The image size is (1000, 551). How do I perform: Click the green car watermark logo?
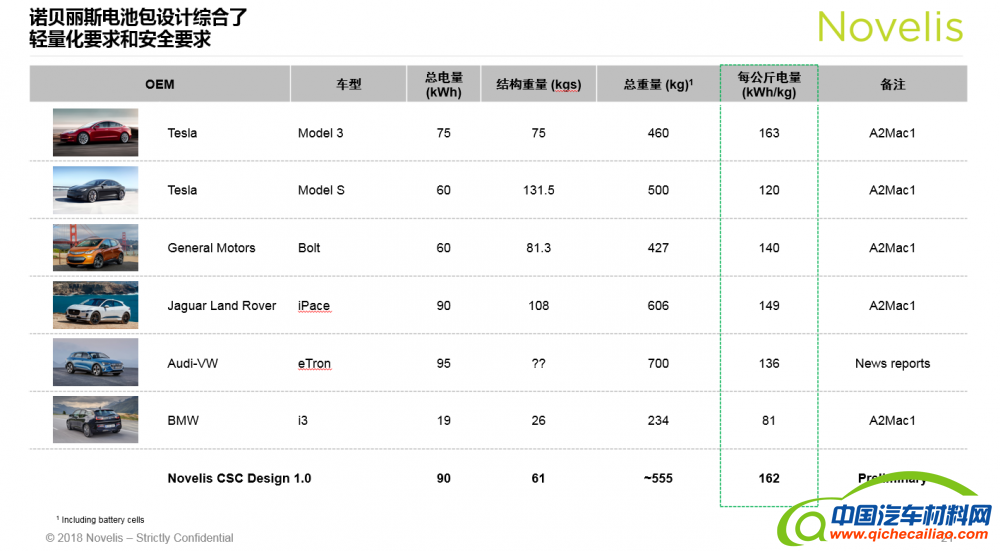(880, 505)
